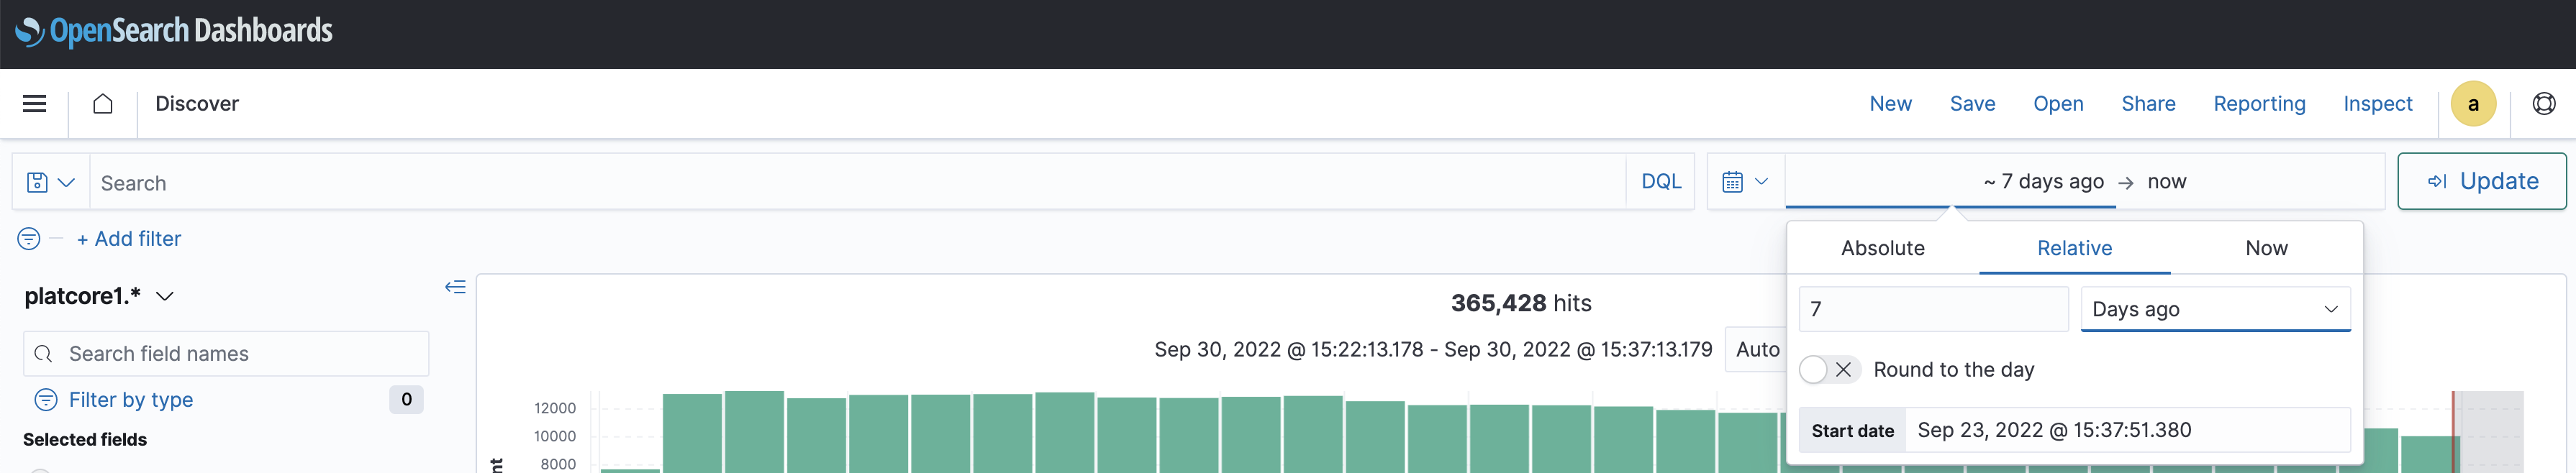Image resolution: width=2576 pixels, height=473 pixels.
Task: Collapse the fields sidebar arrow icon
Action: 455,287
